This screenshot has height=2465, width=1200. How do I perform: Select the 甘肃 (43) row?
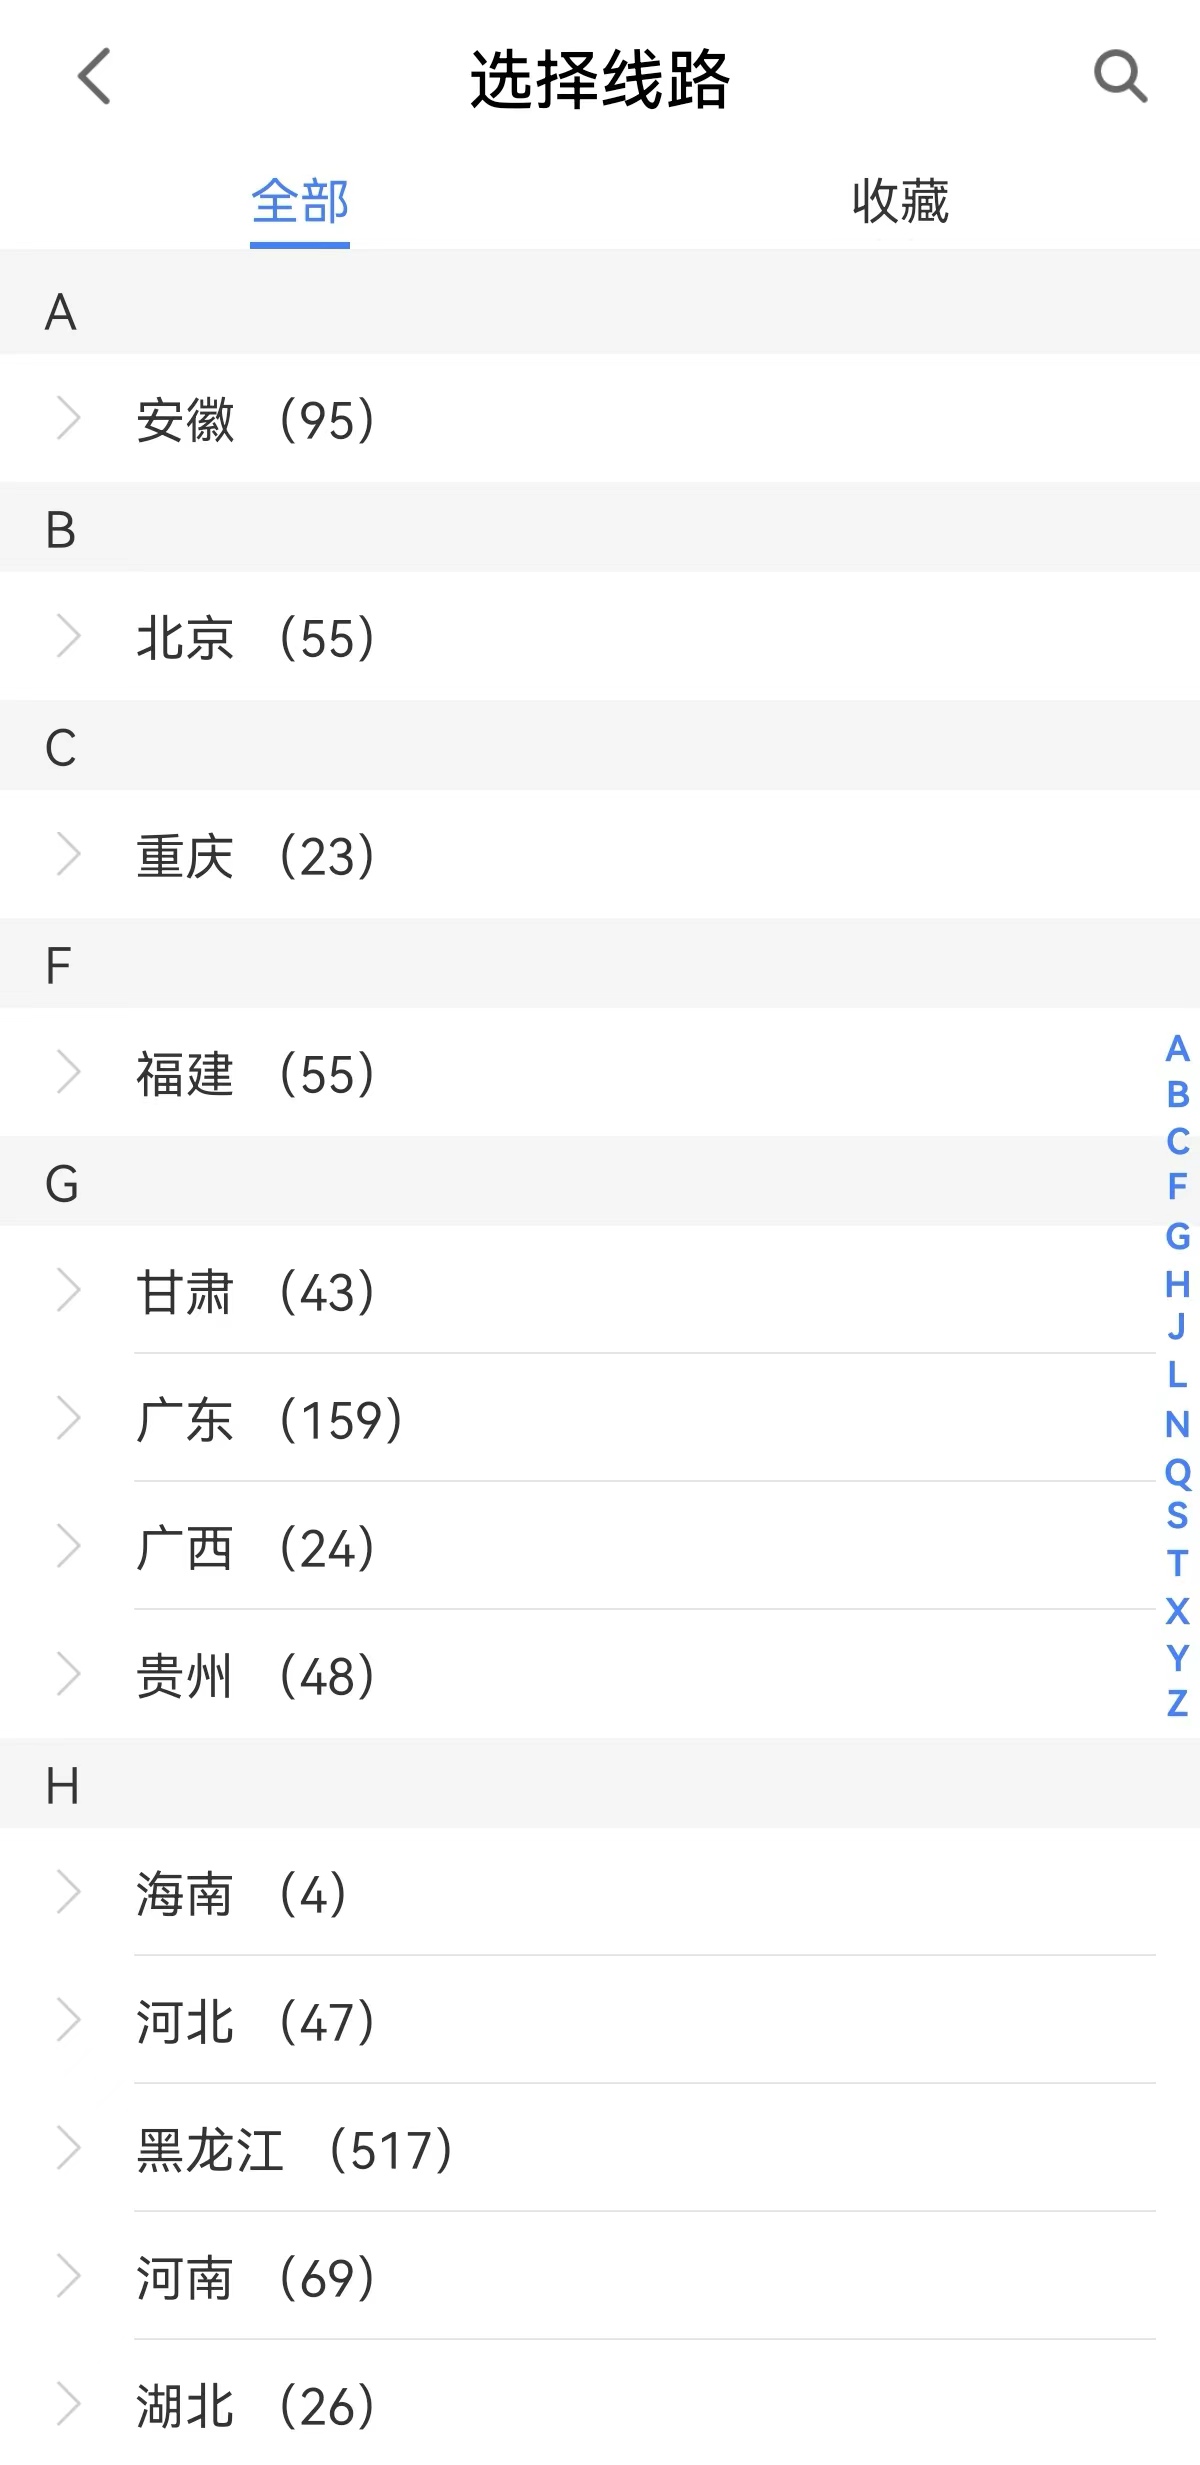255,1291
